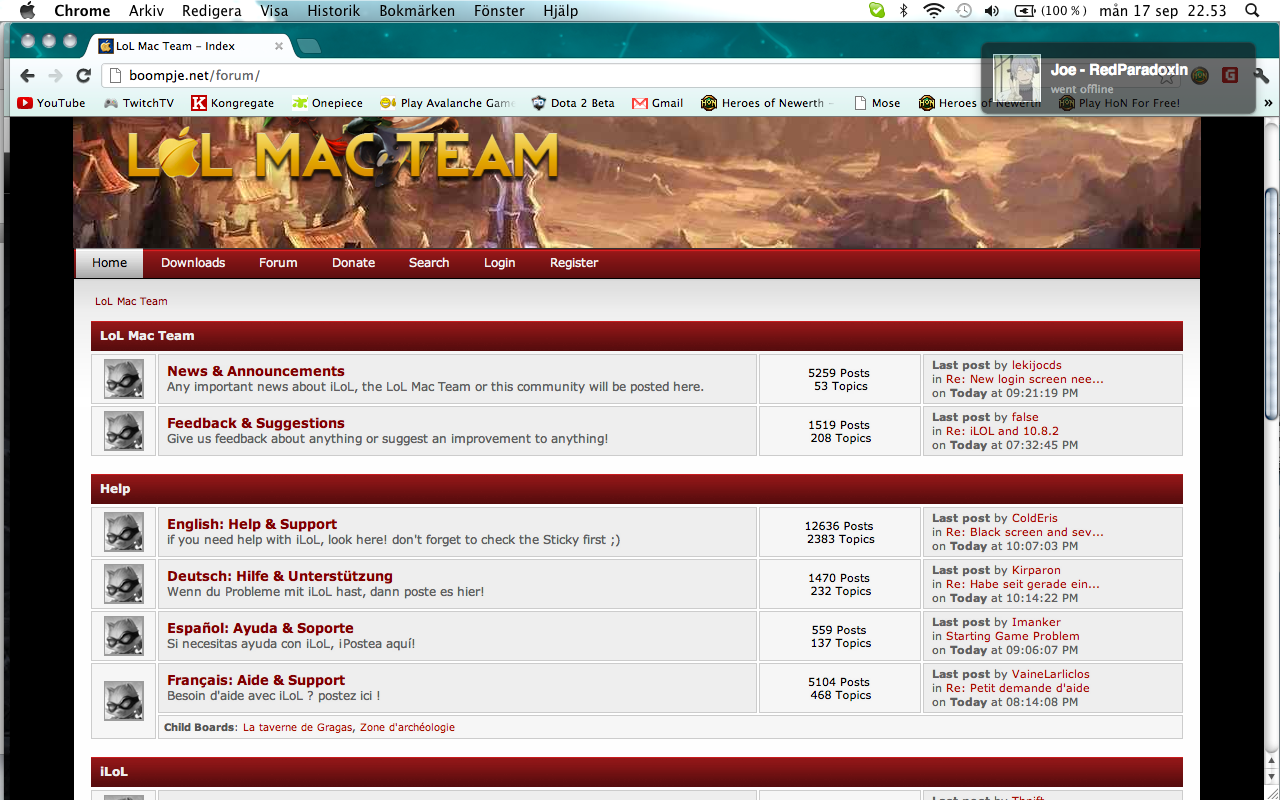Open last poster lekijocds profile link
The image size is (1280, 800).
click(x=1037, y=365)
